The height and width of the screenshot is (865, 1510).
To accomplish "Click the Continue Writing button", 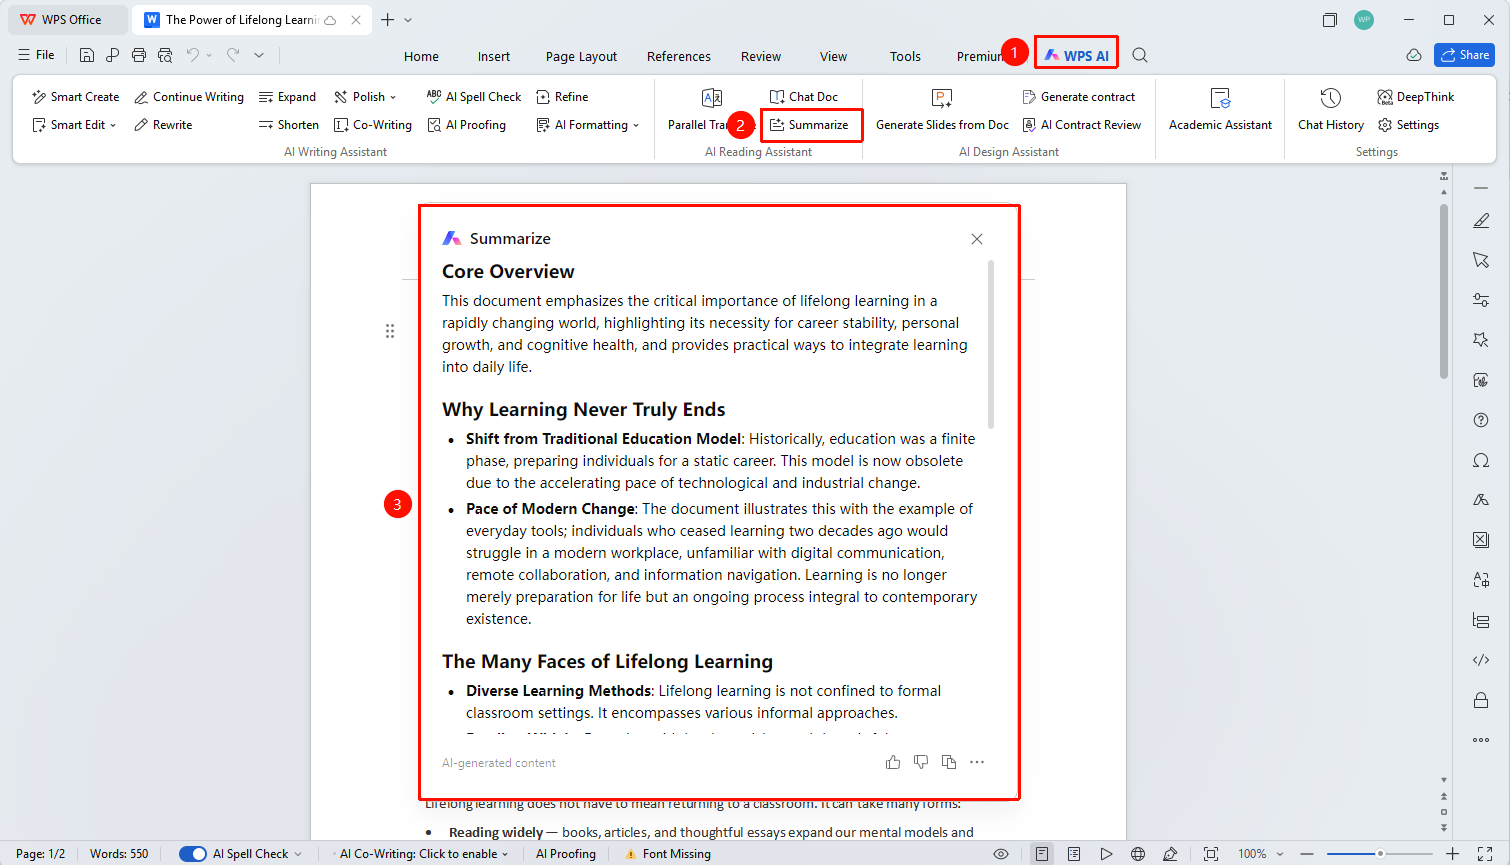I will click(189, 97).
